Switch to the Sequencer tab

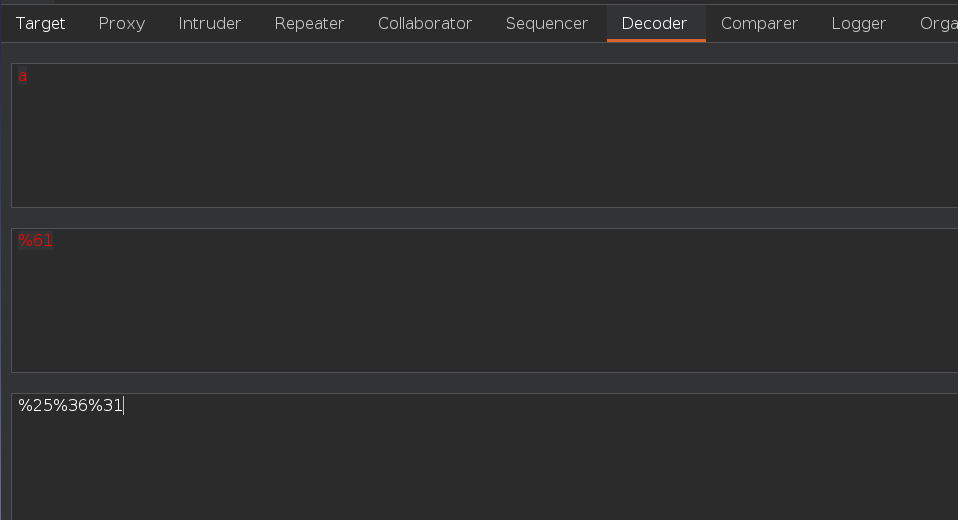pyautogui.click(x=547, y=23)
